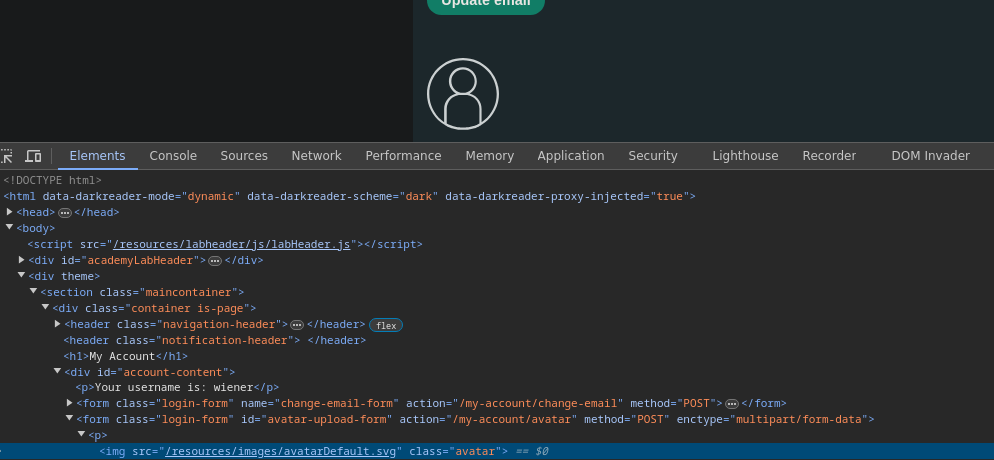Collapse the account-content div node
The height and width of the screenshot is (460, 994).
[x=58, y=371]
